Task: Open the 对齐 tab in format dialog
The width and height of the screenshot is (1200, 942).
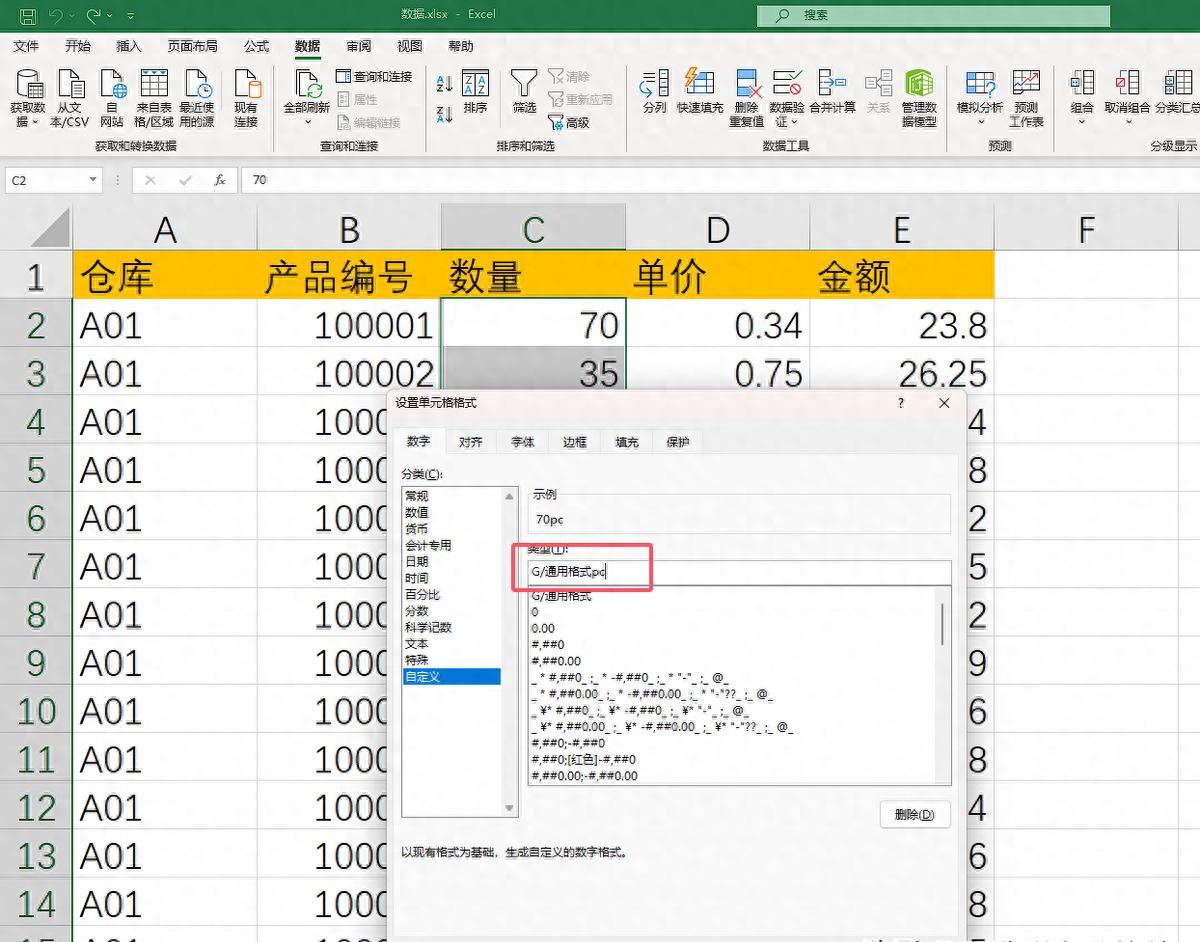Action: point(471,442)
